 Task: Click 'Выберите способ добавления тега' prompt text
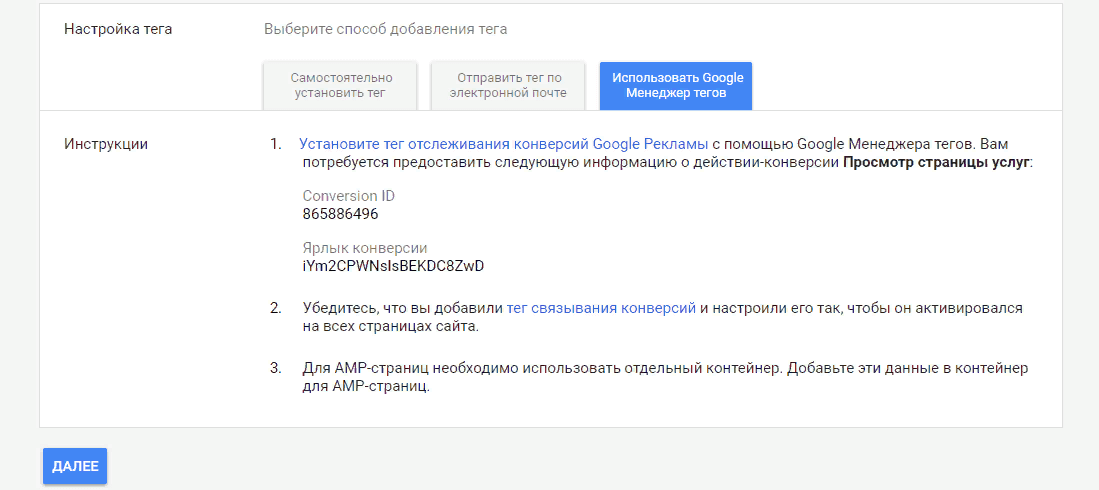pyautogui.click(x=385, y=29)
